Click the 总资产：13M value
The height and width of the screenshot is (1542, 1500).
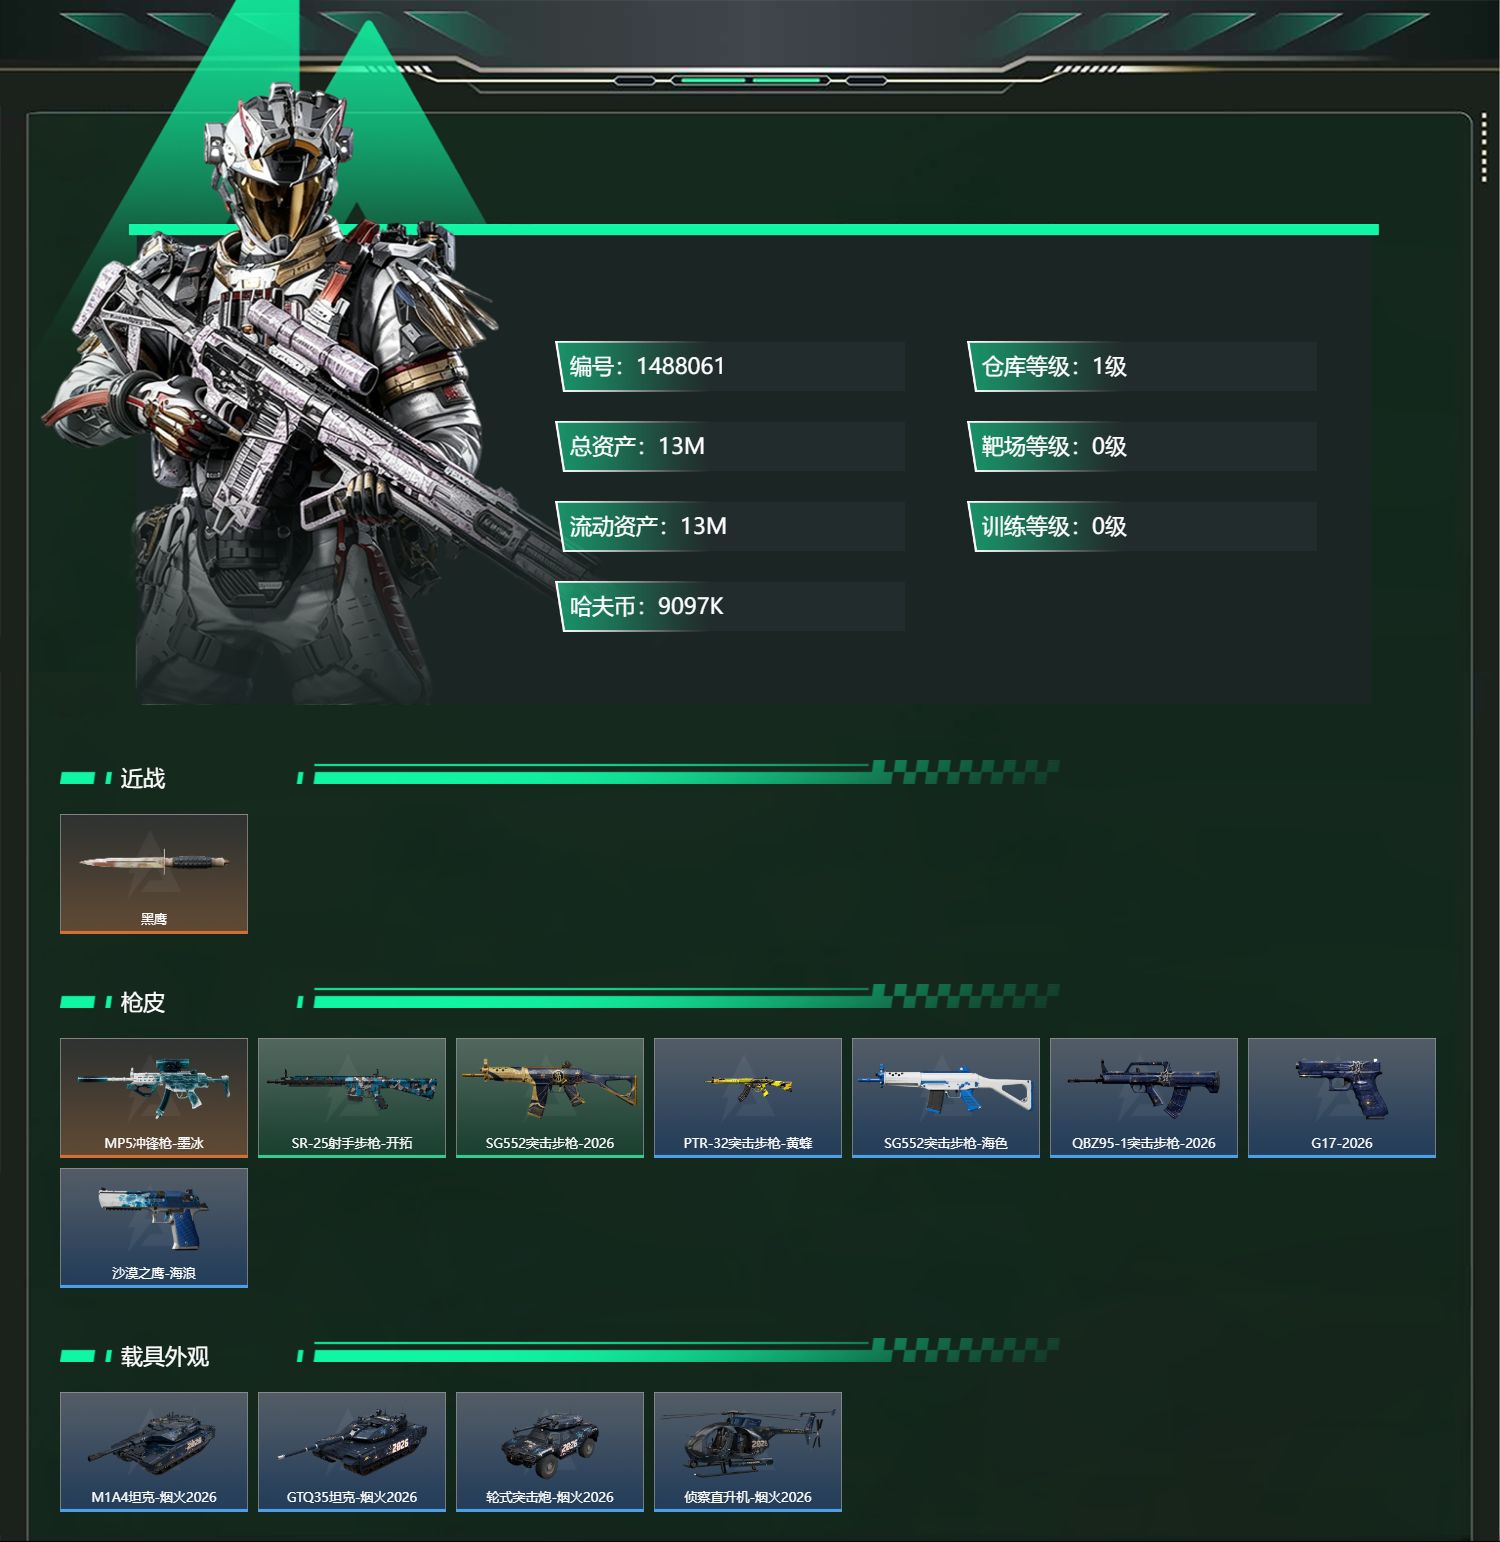[730, 446]
